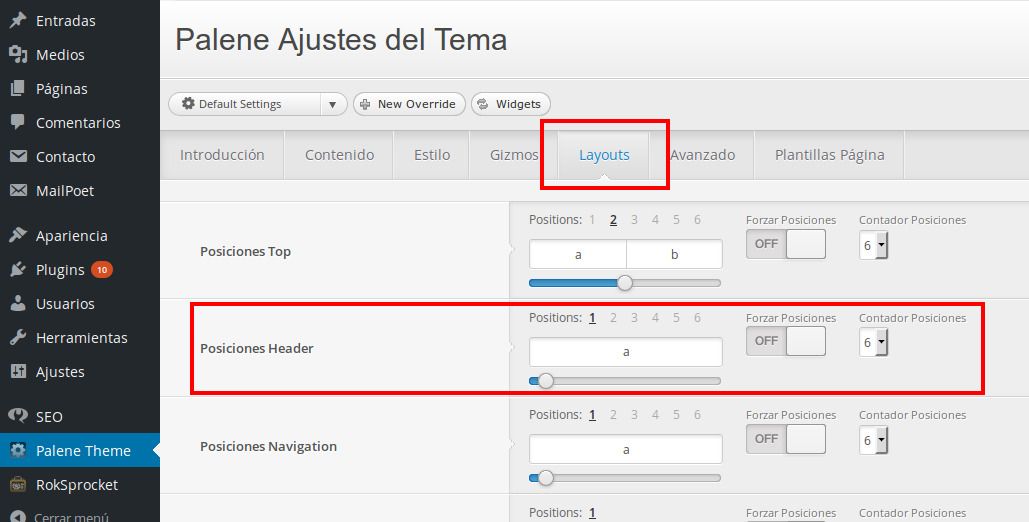Screen dimensions: 1029x522
Task: Open Palene Theme menu item
Action: (80, 450)
